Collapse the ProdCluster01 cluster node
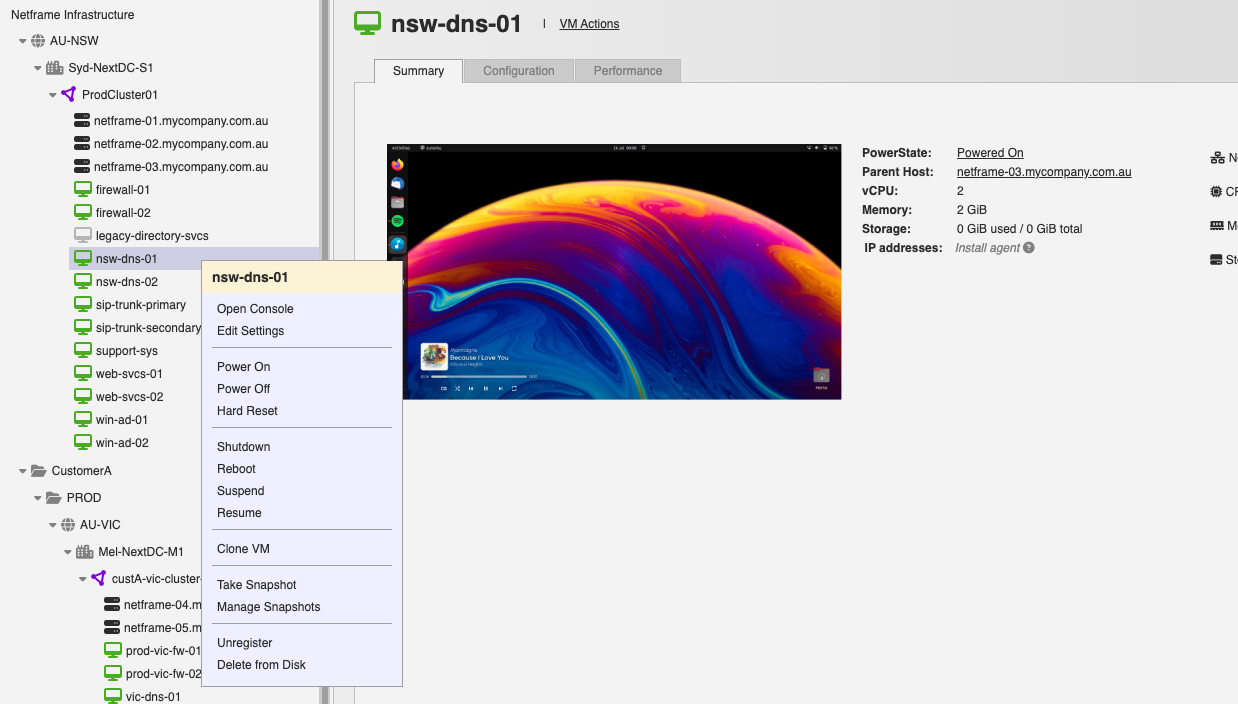 pyautogui.click(x=53, y=95)
